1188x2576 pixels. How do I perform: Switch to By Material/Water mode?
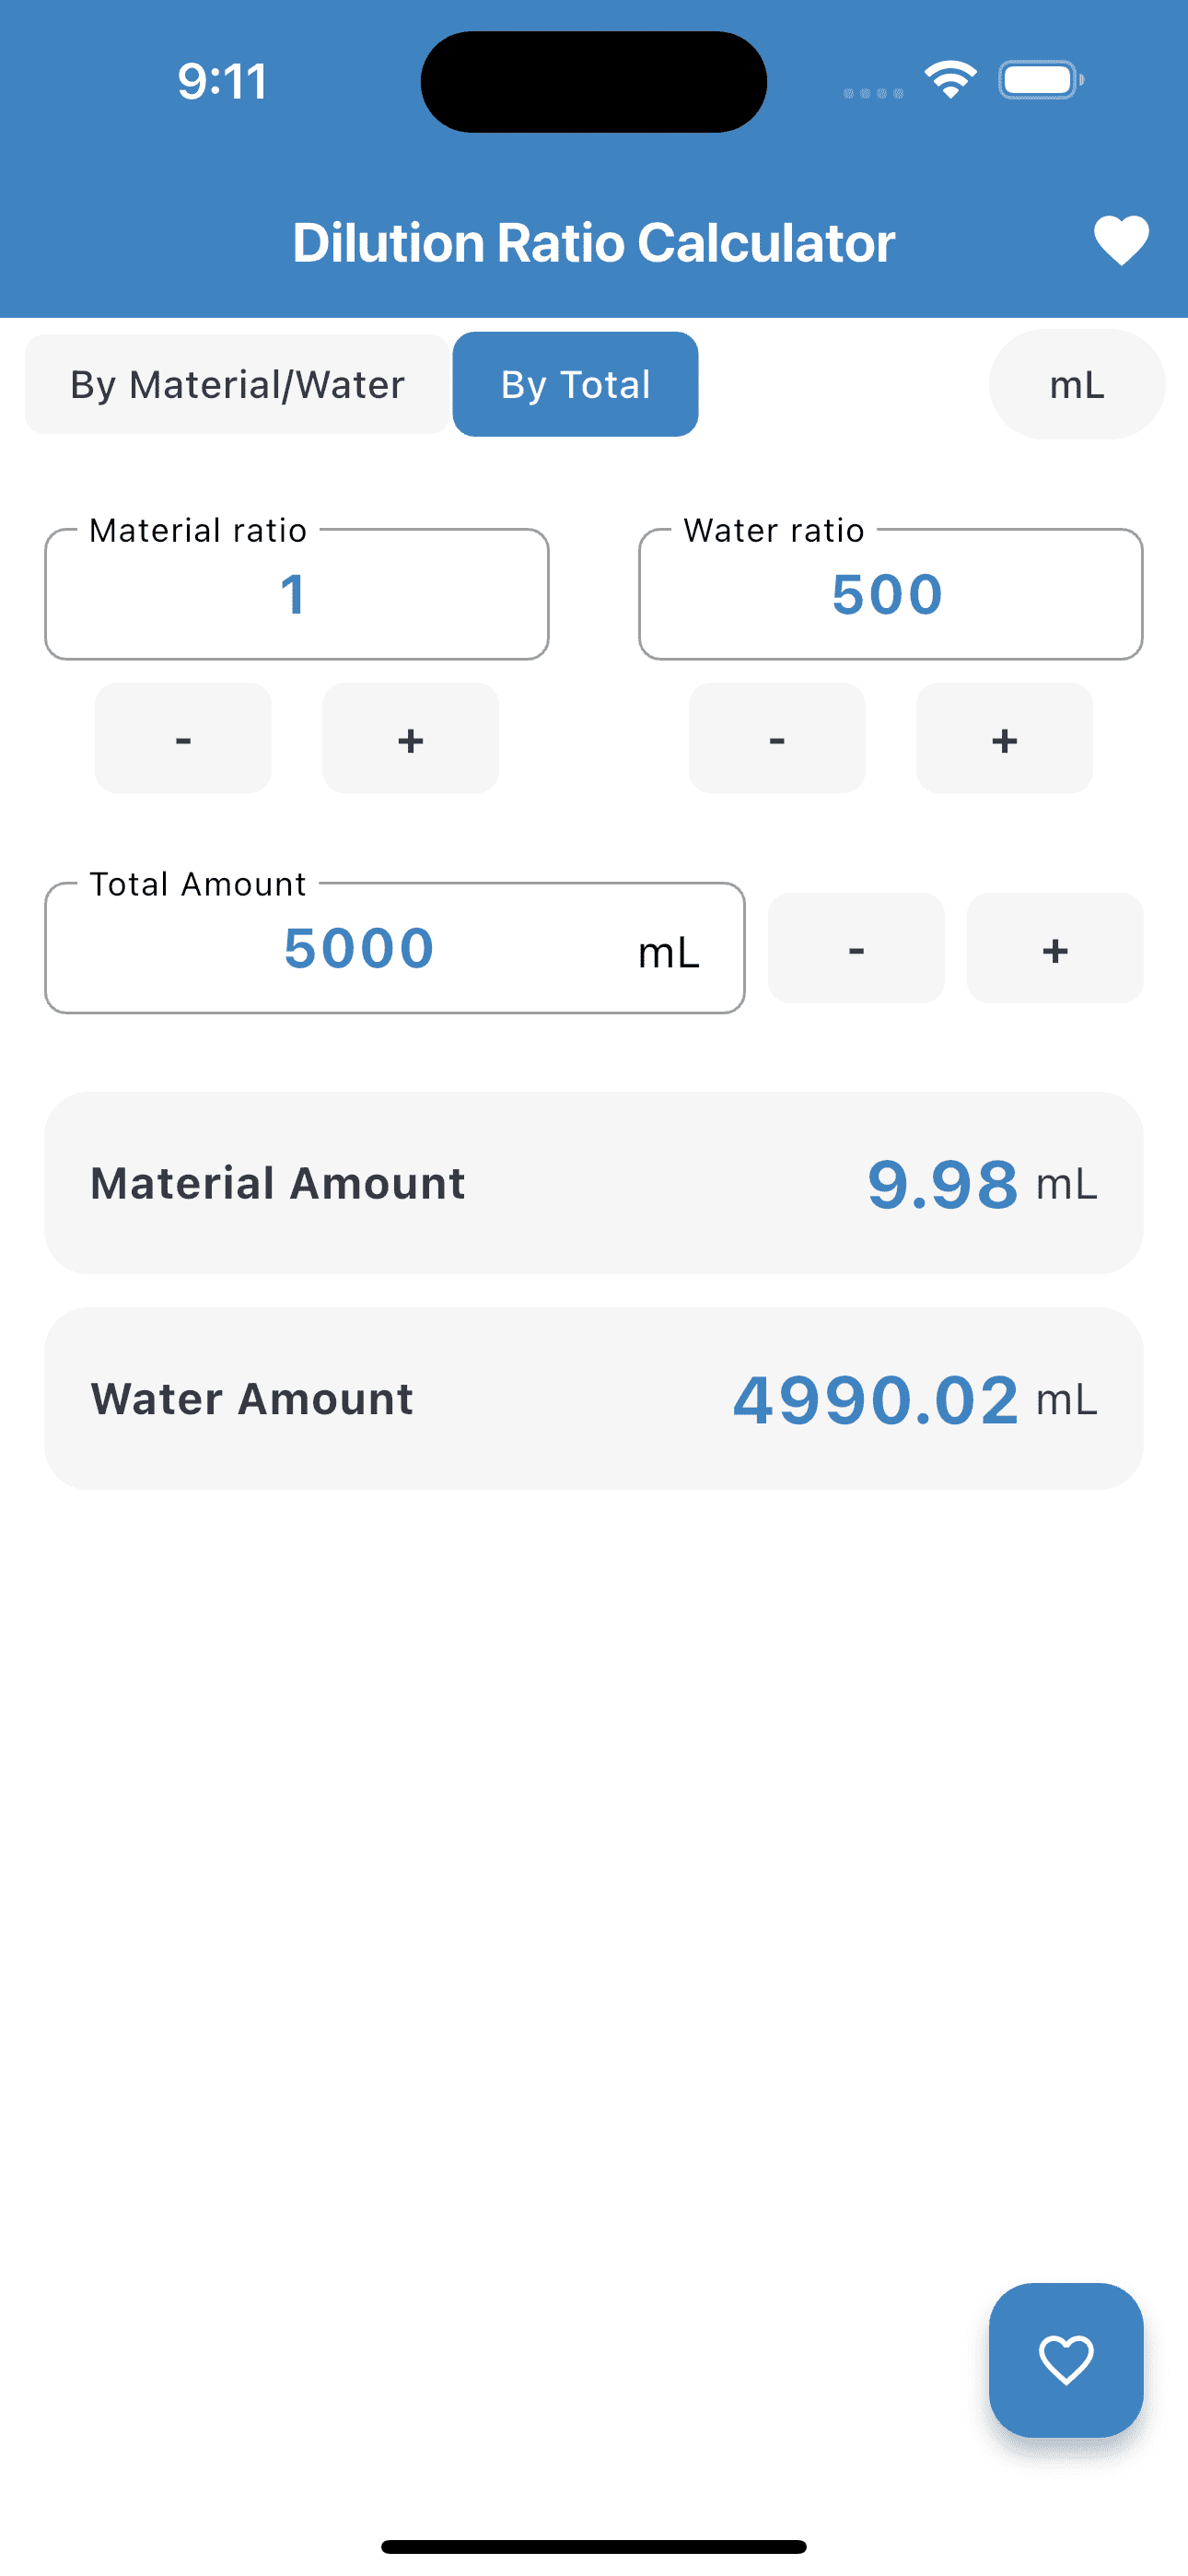pos(237,385)
